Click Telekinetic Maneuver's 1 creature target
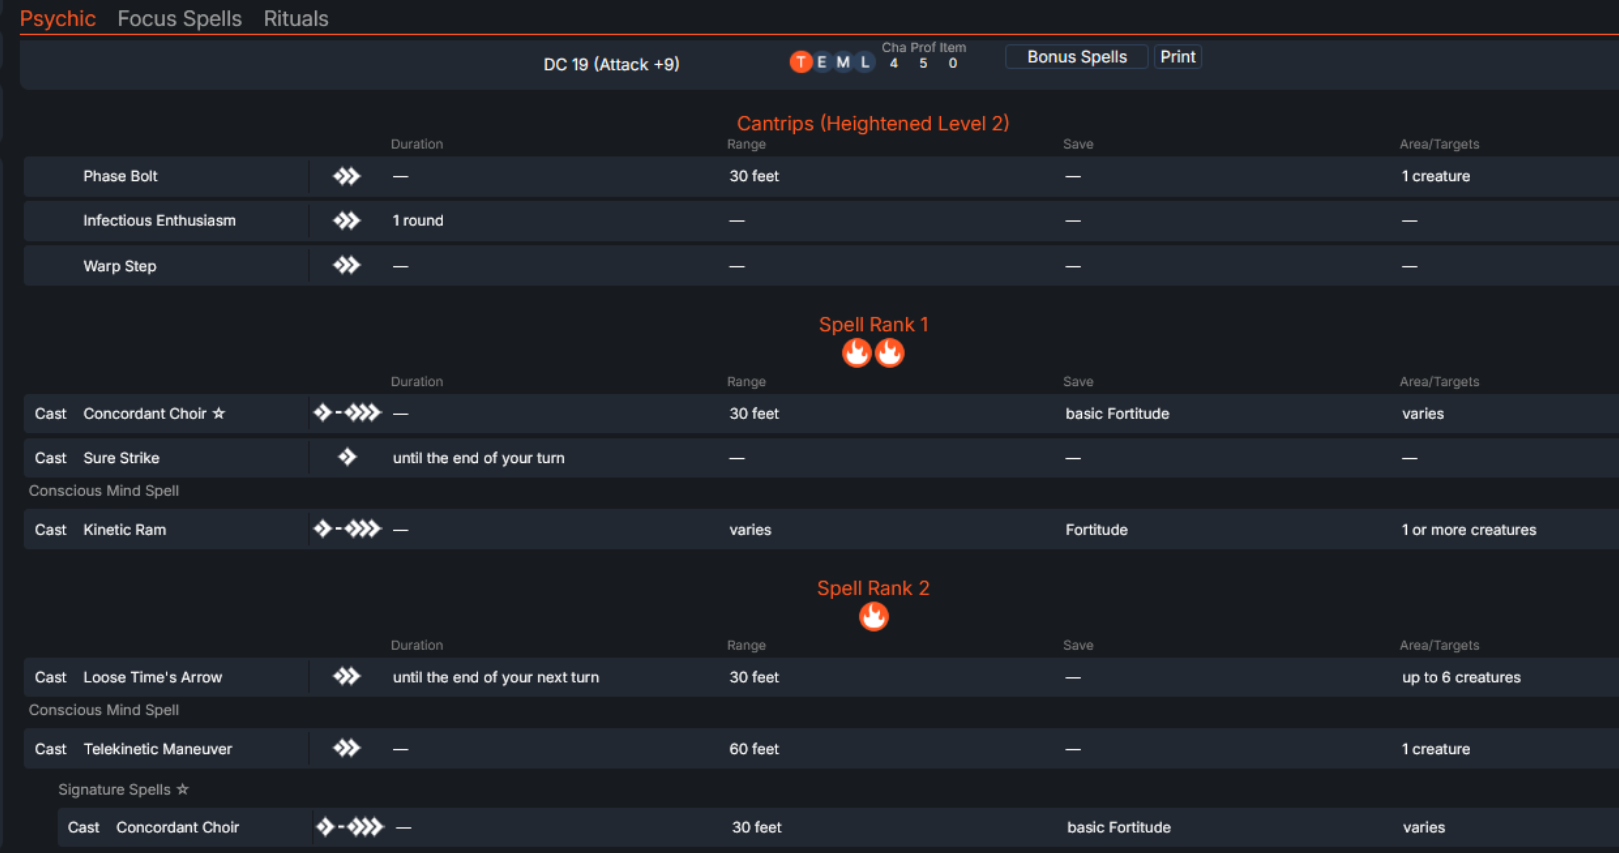Screen dimensions: 1619x853 (x=1436, y=749)
